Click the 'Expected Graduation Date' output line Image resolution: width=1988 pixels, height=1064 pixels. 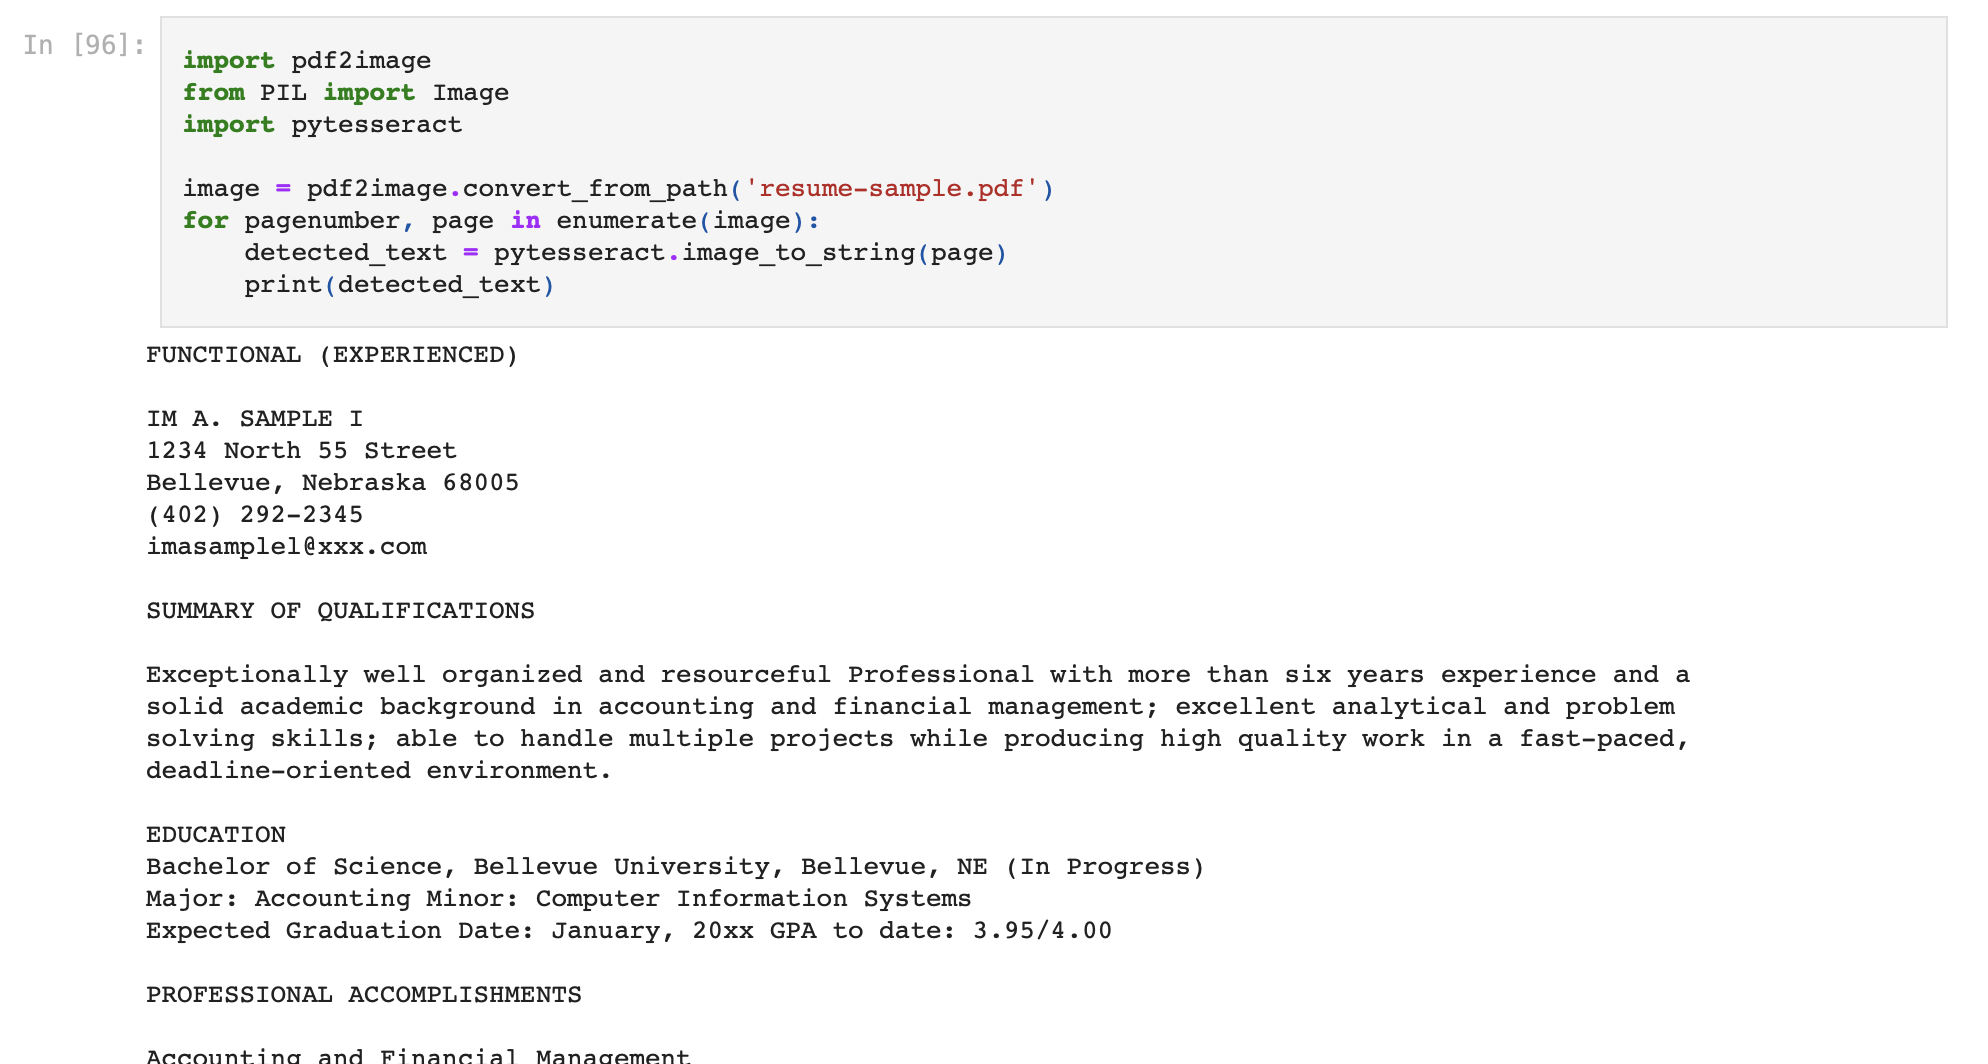(628, 931)
